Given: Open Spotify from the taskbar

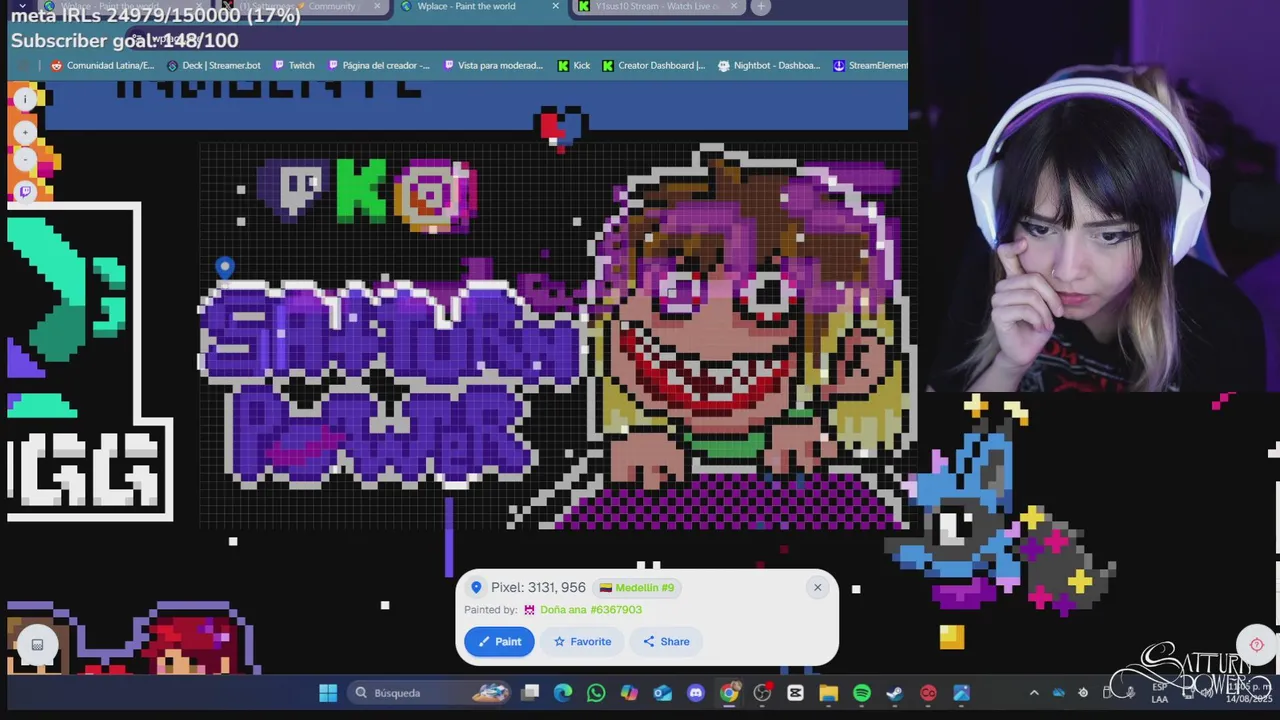Looking at the screenshot, I should click(x=862, y=692).
